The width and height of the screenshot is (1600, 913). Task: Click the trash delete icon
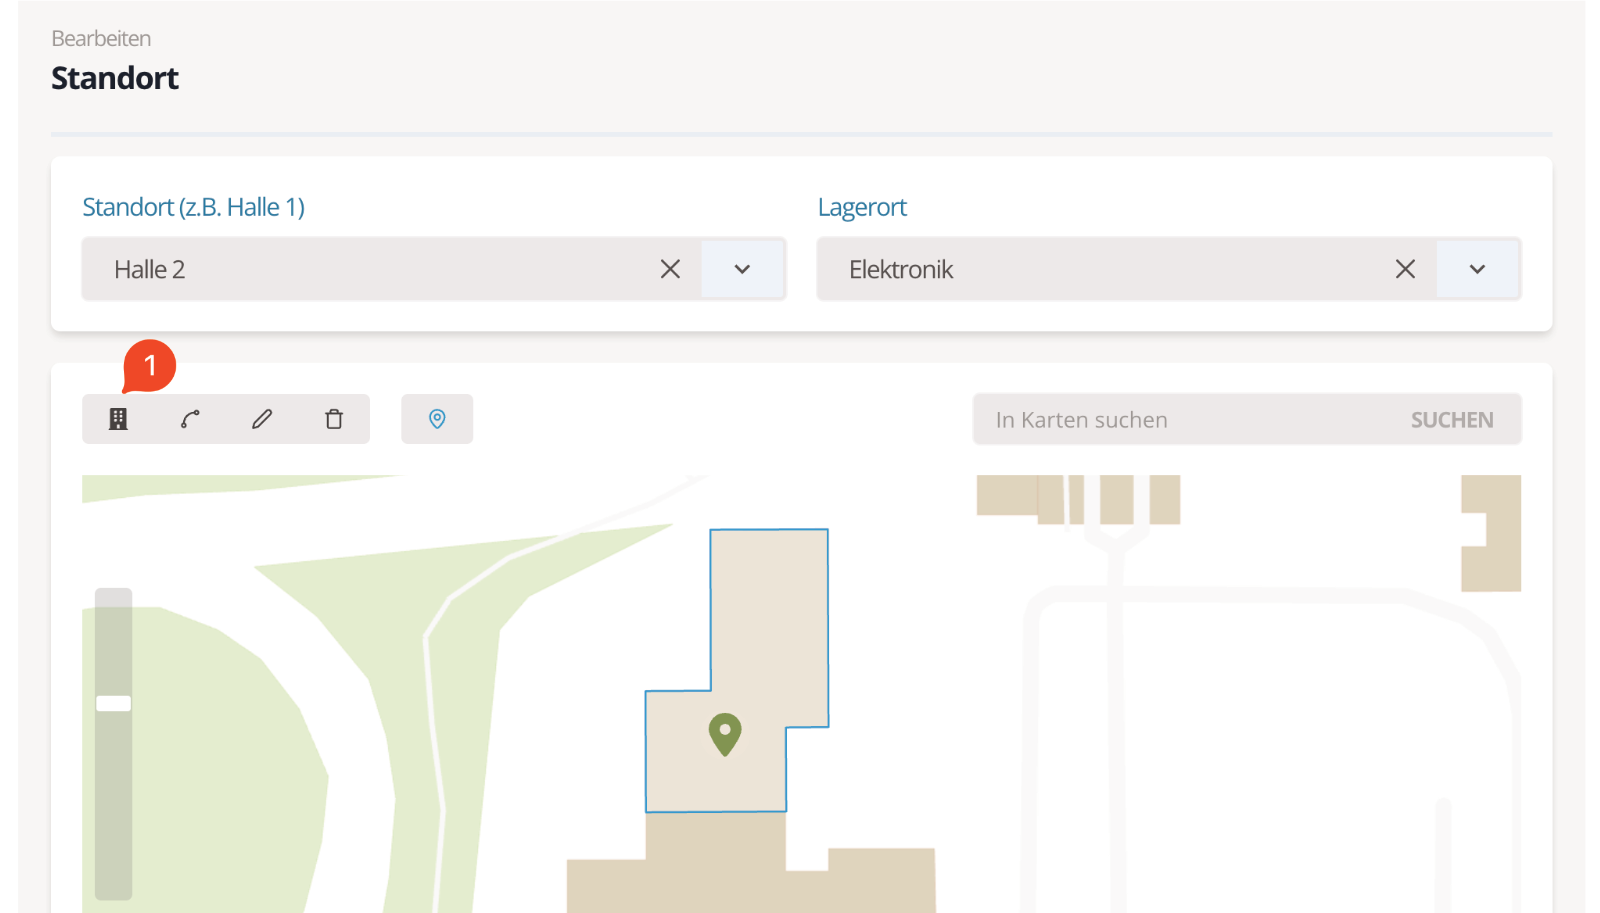(x=334, y=419)
